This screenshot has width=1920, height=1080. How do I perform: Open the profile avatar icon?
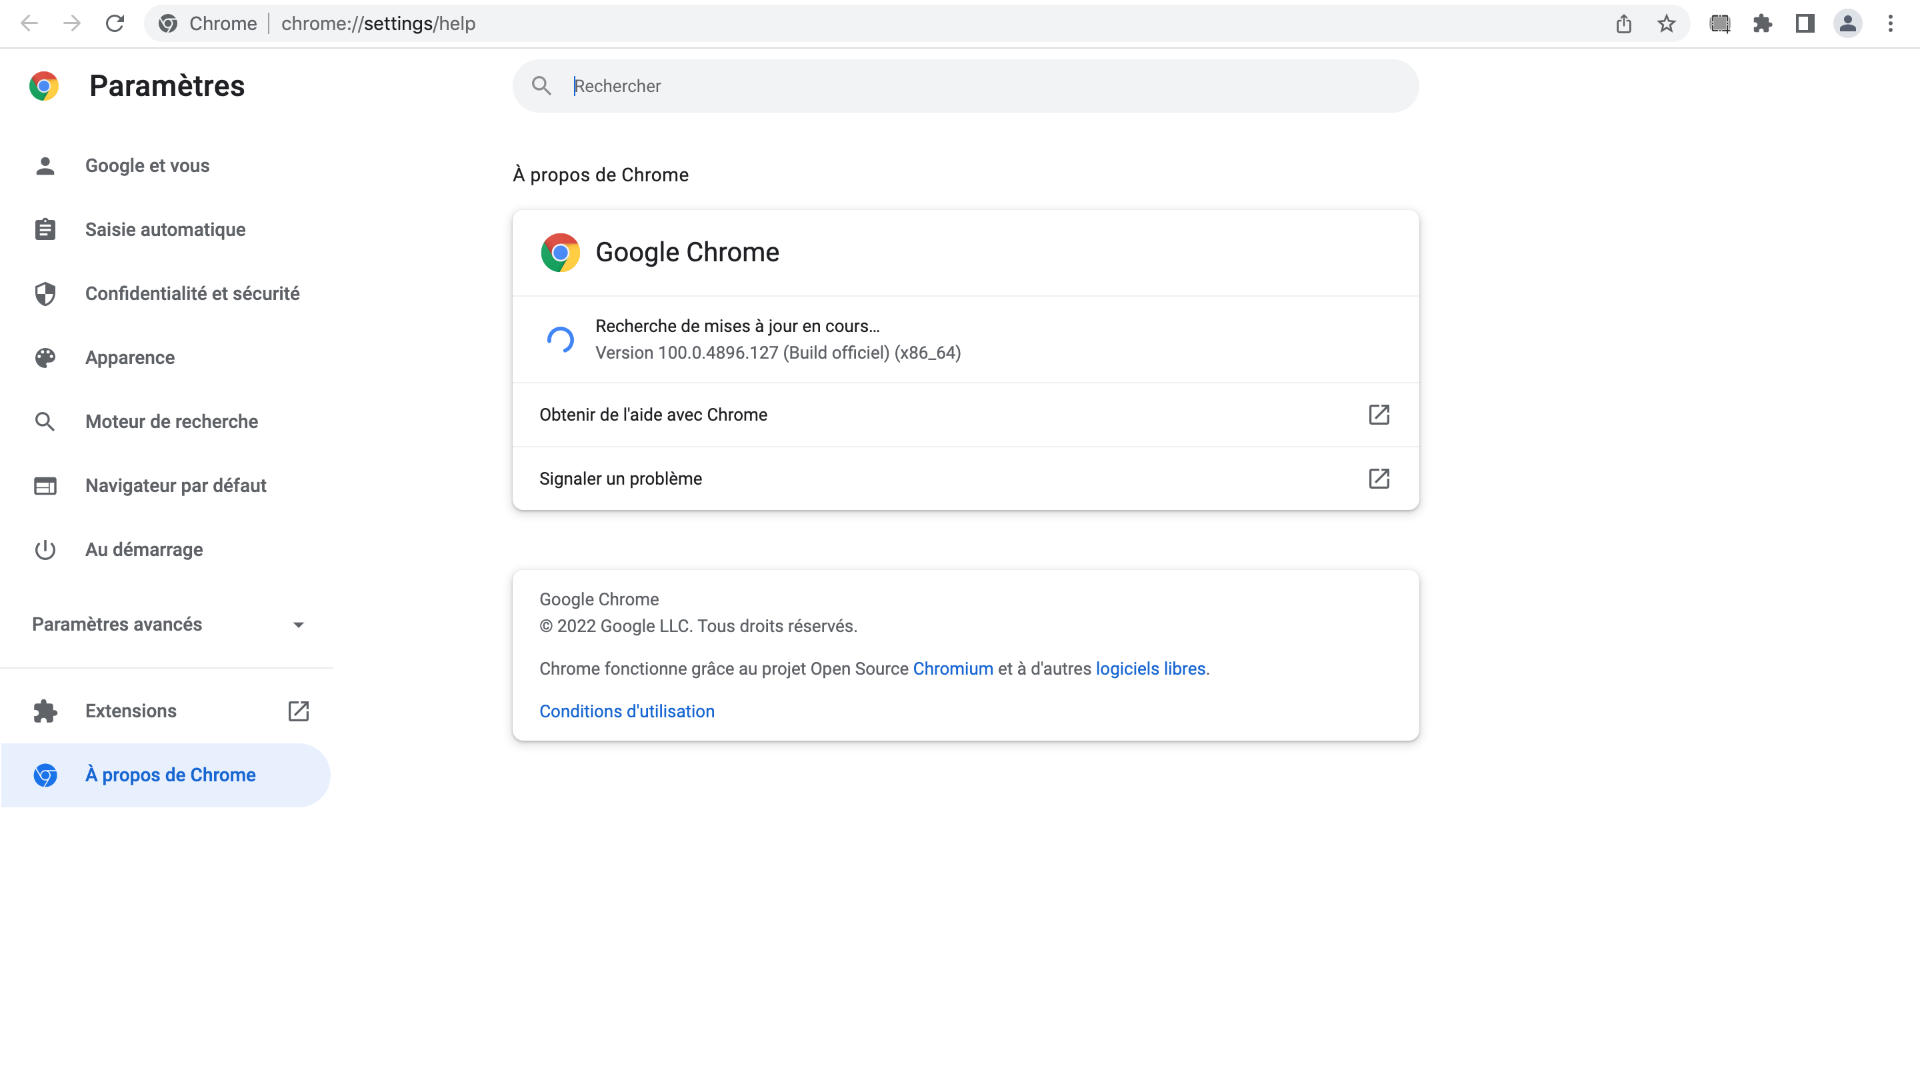[1847, 23]
